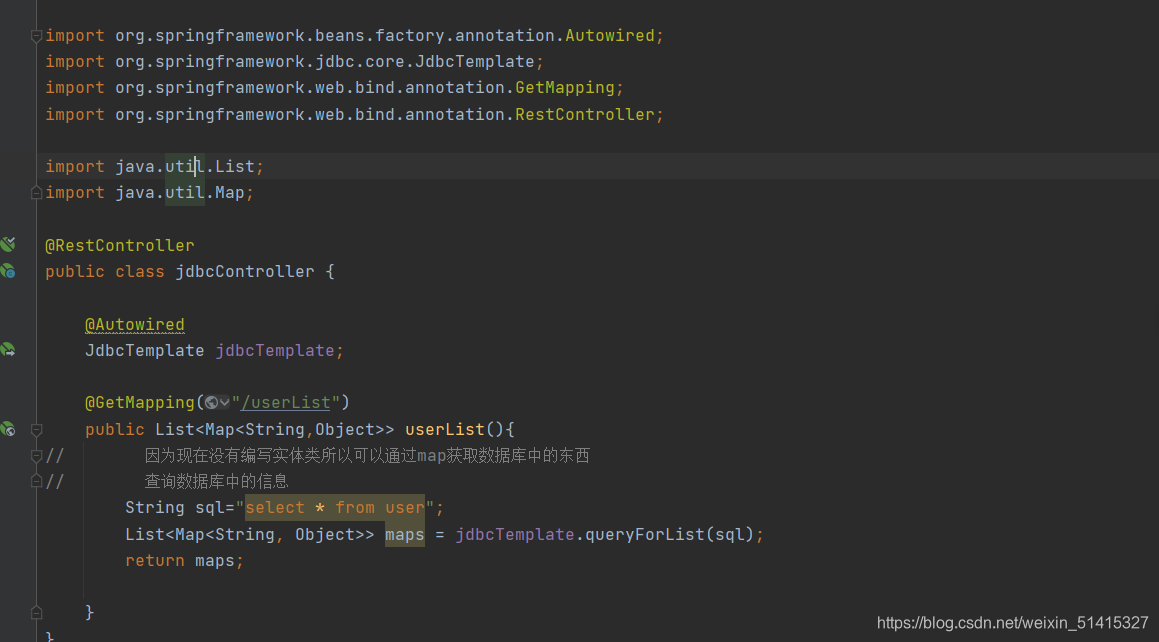Click RestController in the import statement

(x=585, y=115)
